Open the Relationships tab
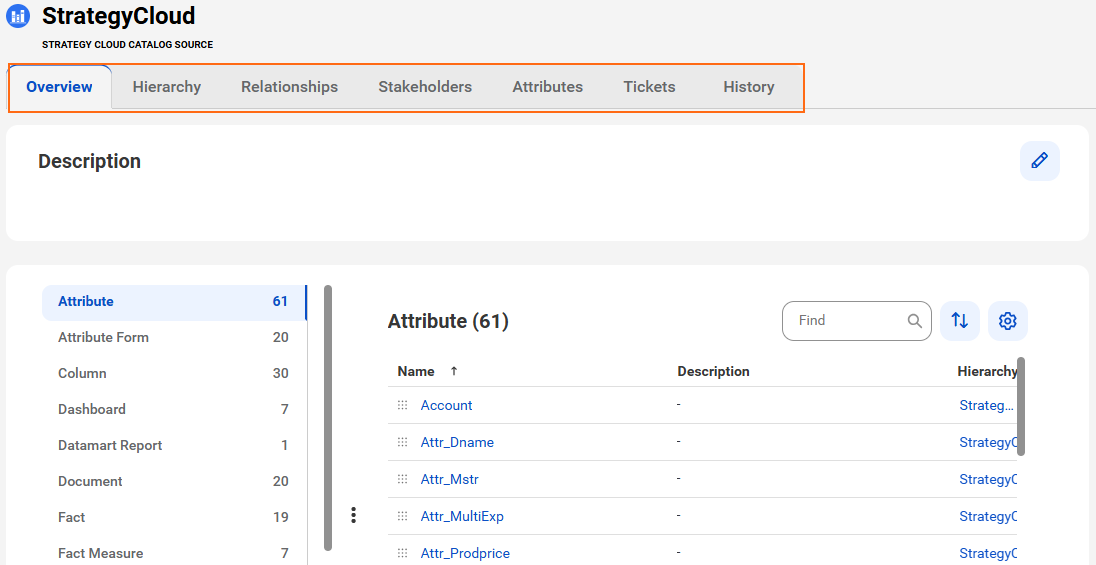The width and height of the screenshot is (1096, 565). (289, 87)
